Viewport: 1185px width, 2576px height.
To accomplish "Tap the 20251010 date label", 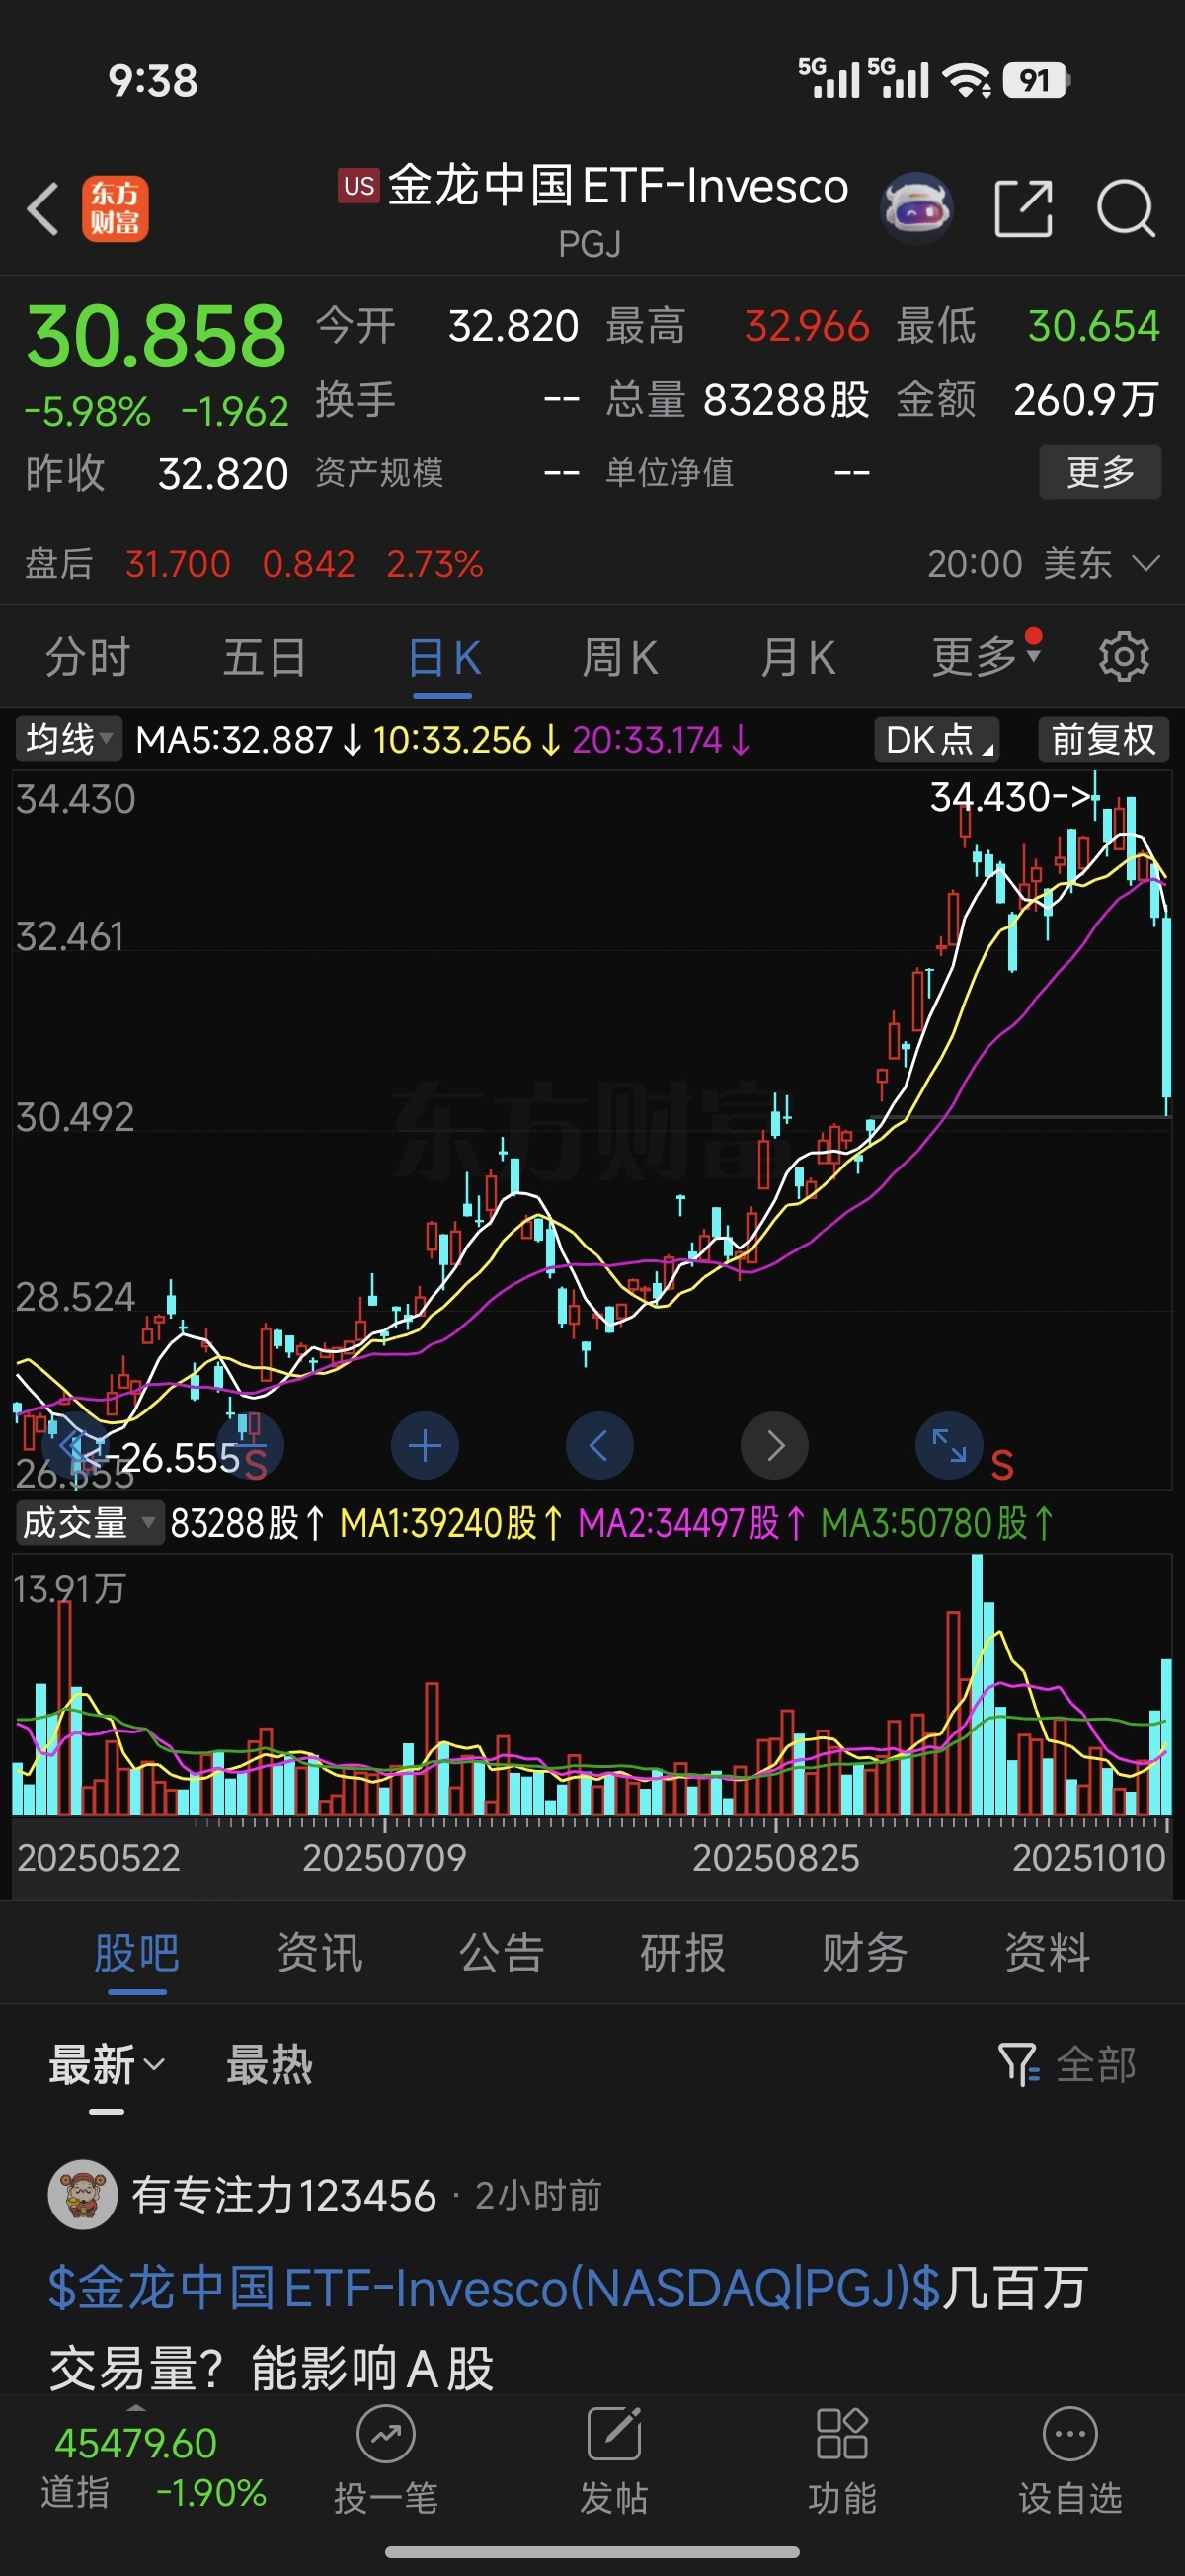I will [1089, 1857].
